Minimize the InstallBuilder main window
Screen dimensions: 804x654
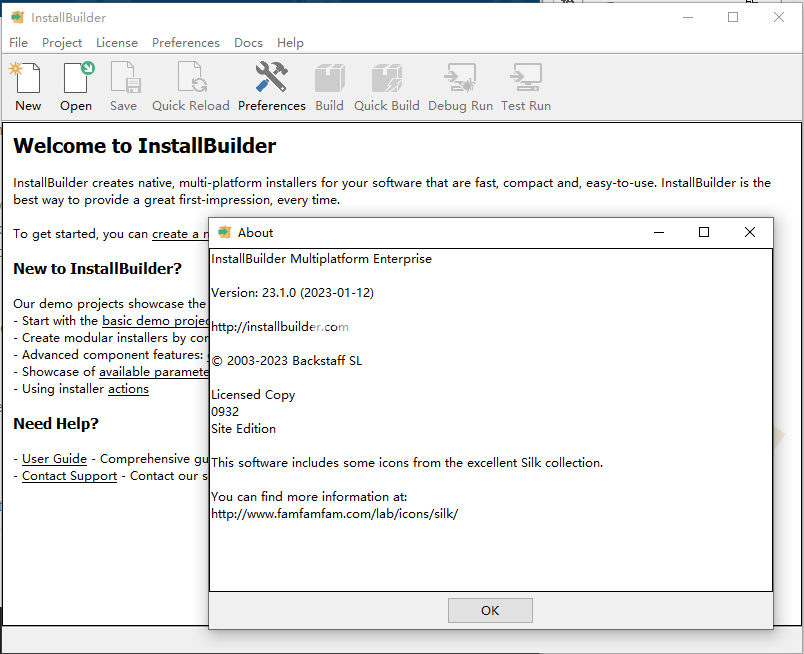point(688,17)
